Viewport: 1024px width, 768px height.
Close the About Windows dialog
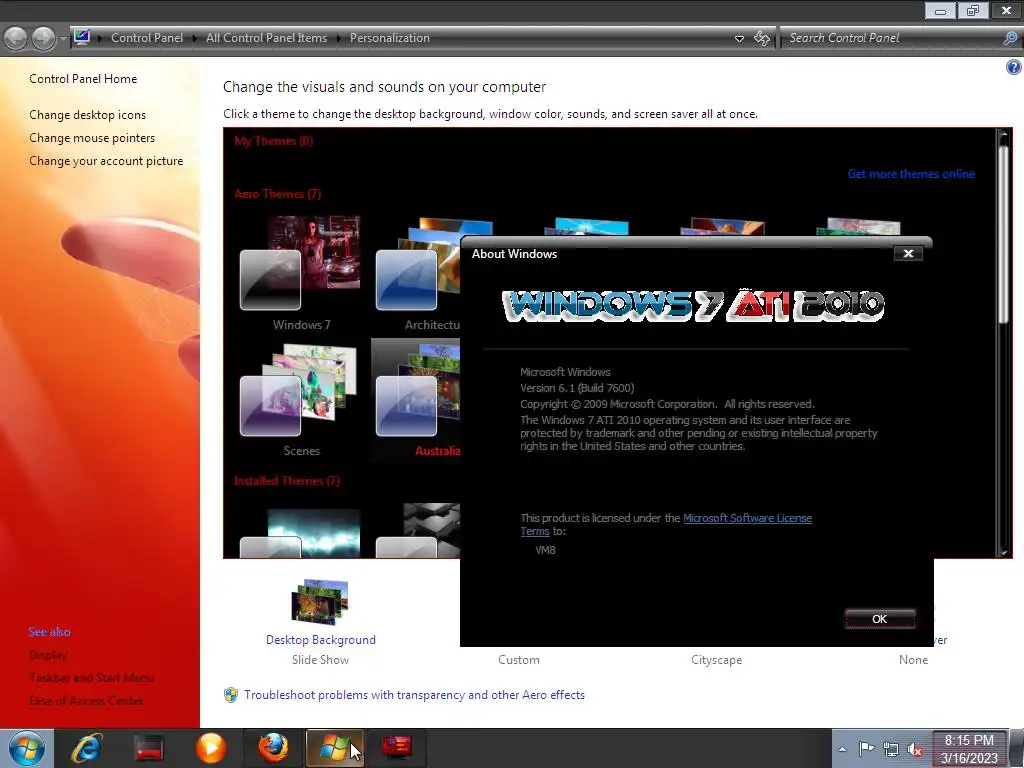pyautogui.click(x=908, y=253)
